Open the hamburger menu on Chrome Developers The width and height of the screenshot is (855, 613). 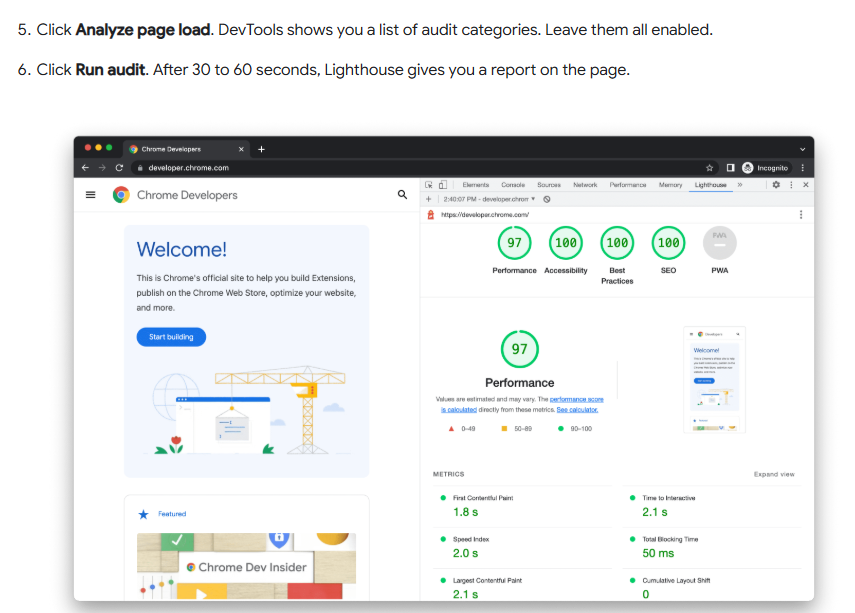point(90,194)
